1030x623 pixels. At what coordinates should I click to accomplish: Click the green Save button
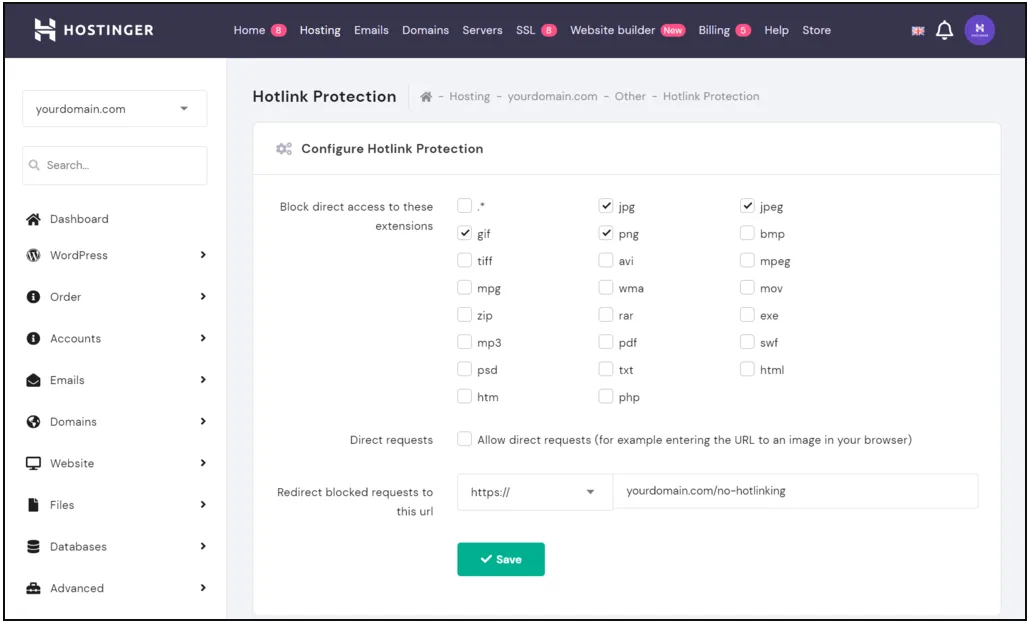click(x=501, y=559)
